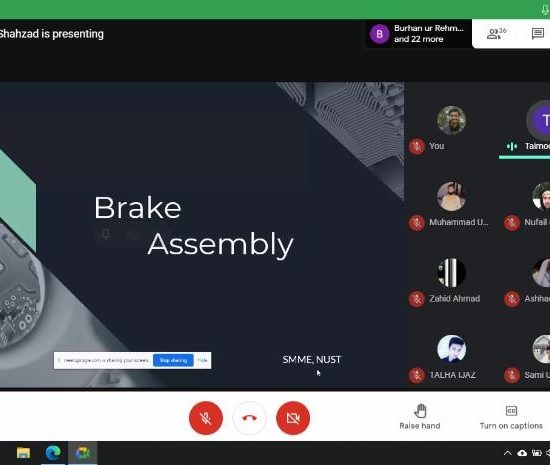Click the Muhammad U participant avatar

click(451, 196)
